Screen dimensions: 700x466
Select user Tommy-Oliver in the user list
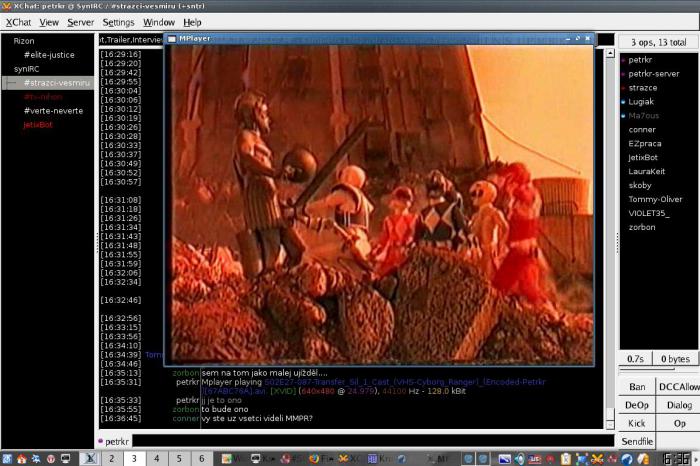pyautogui.click(x=655, y=199)
